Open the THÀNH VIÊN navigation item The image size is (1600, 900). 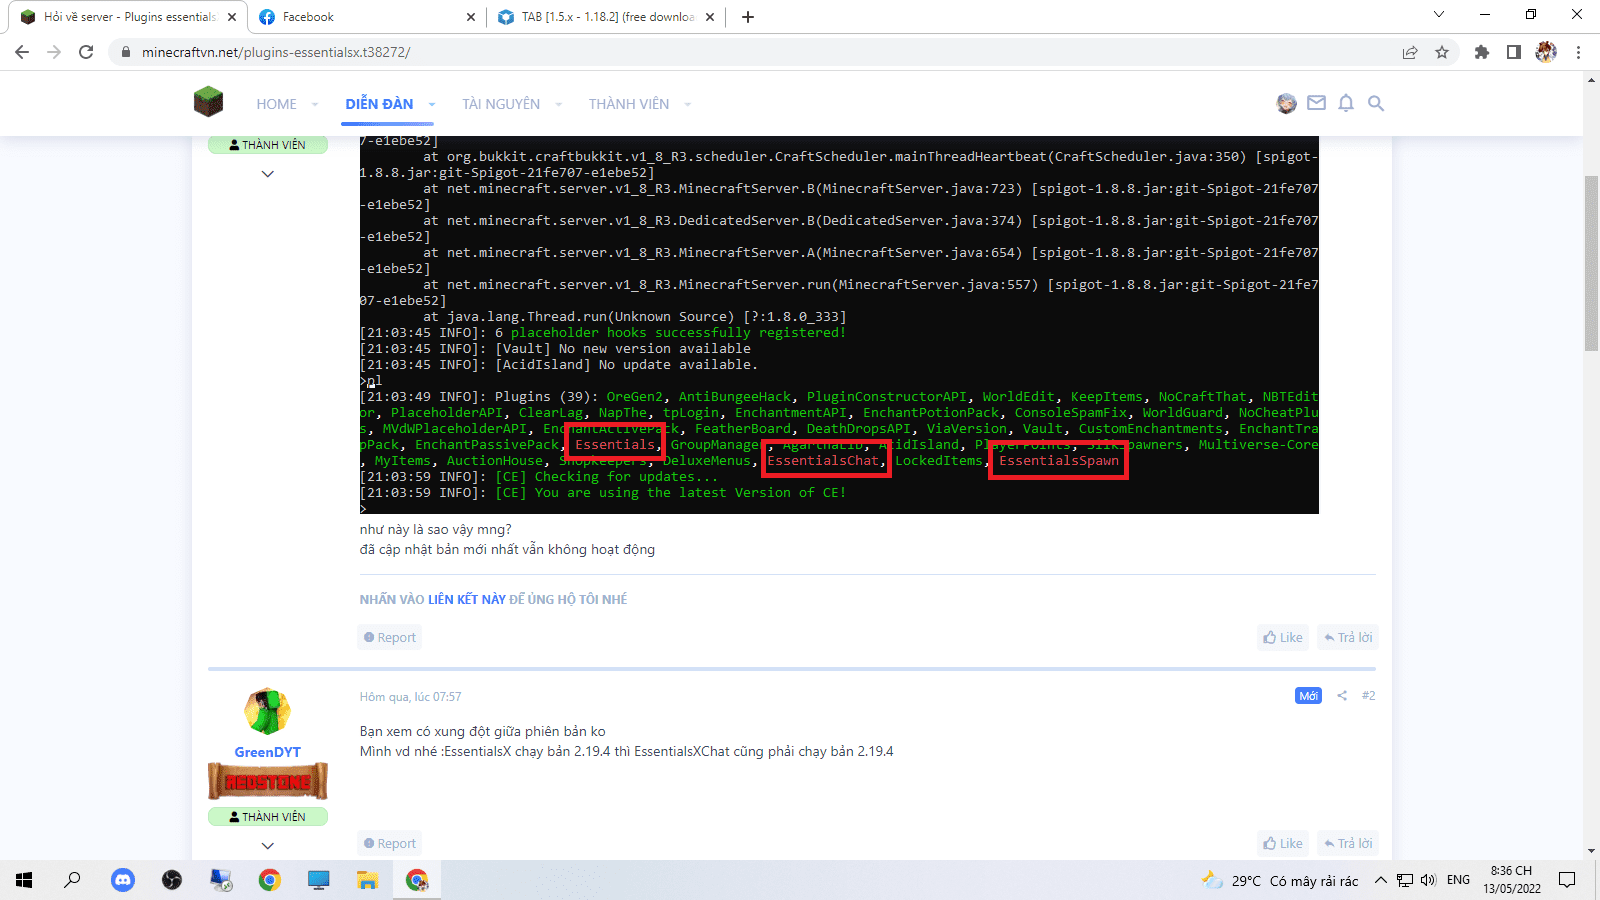tap(629, 104)
